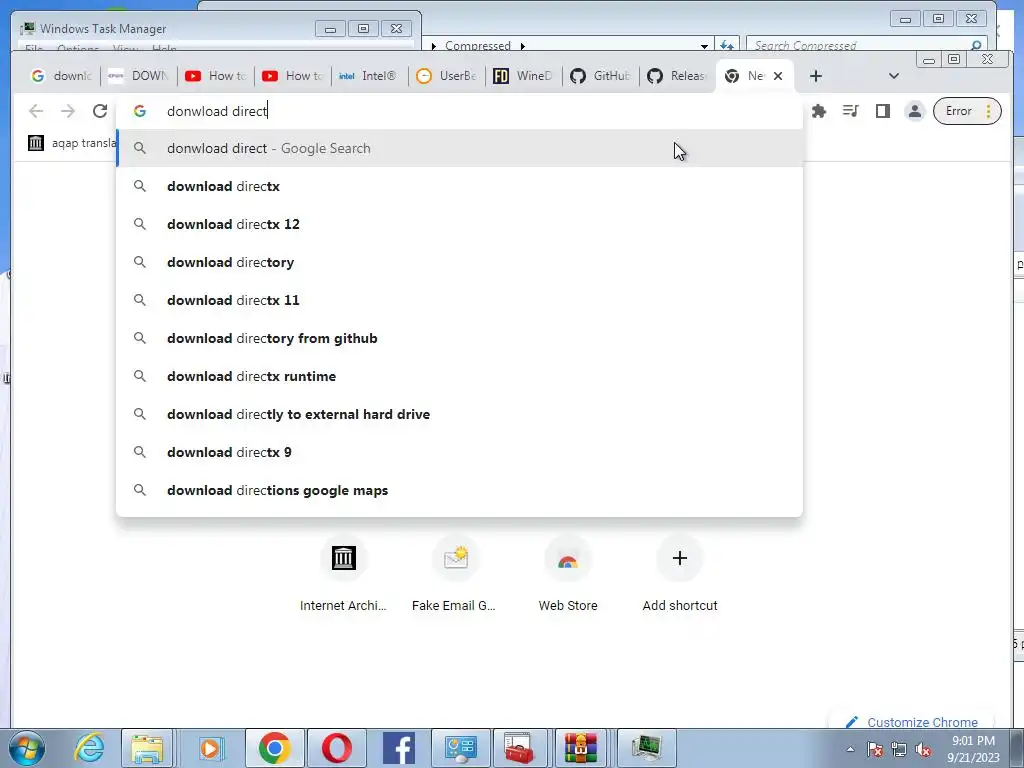This screenshot has height=768, width=1024.
Task: Open WinRAR on the taskbar
Action: point(581,748)
